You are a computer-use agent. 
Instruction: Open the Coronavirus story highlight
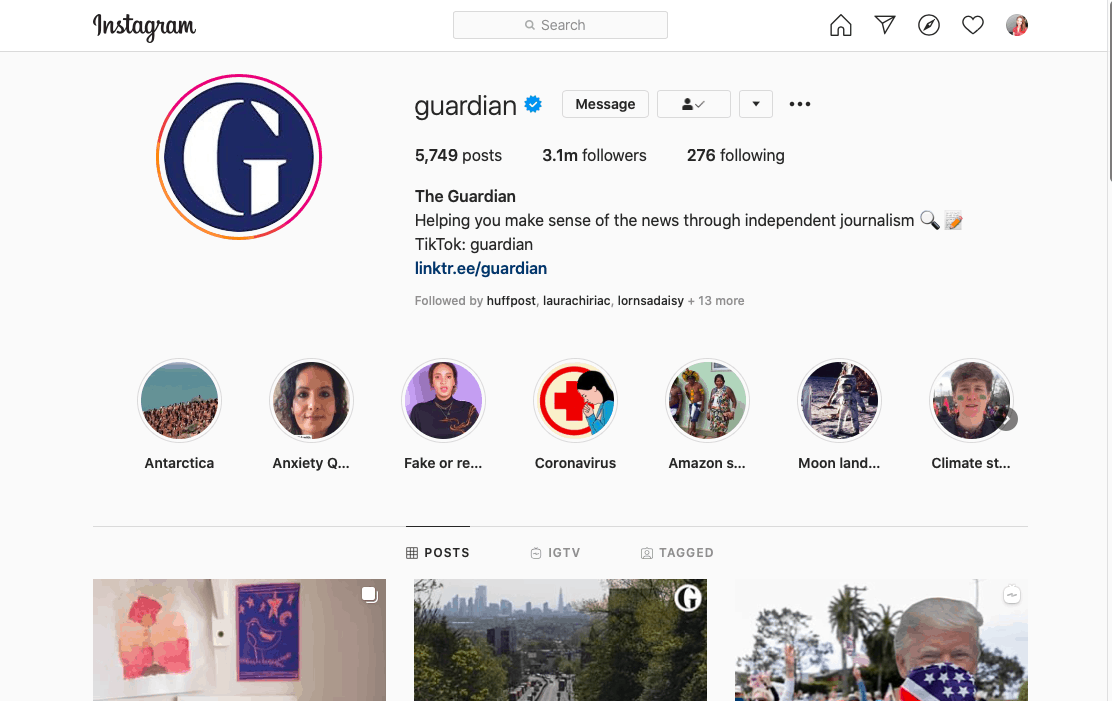pos(575,401)
